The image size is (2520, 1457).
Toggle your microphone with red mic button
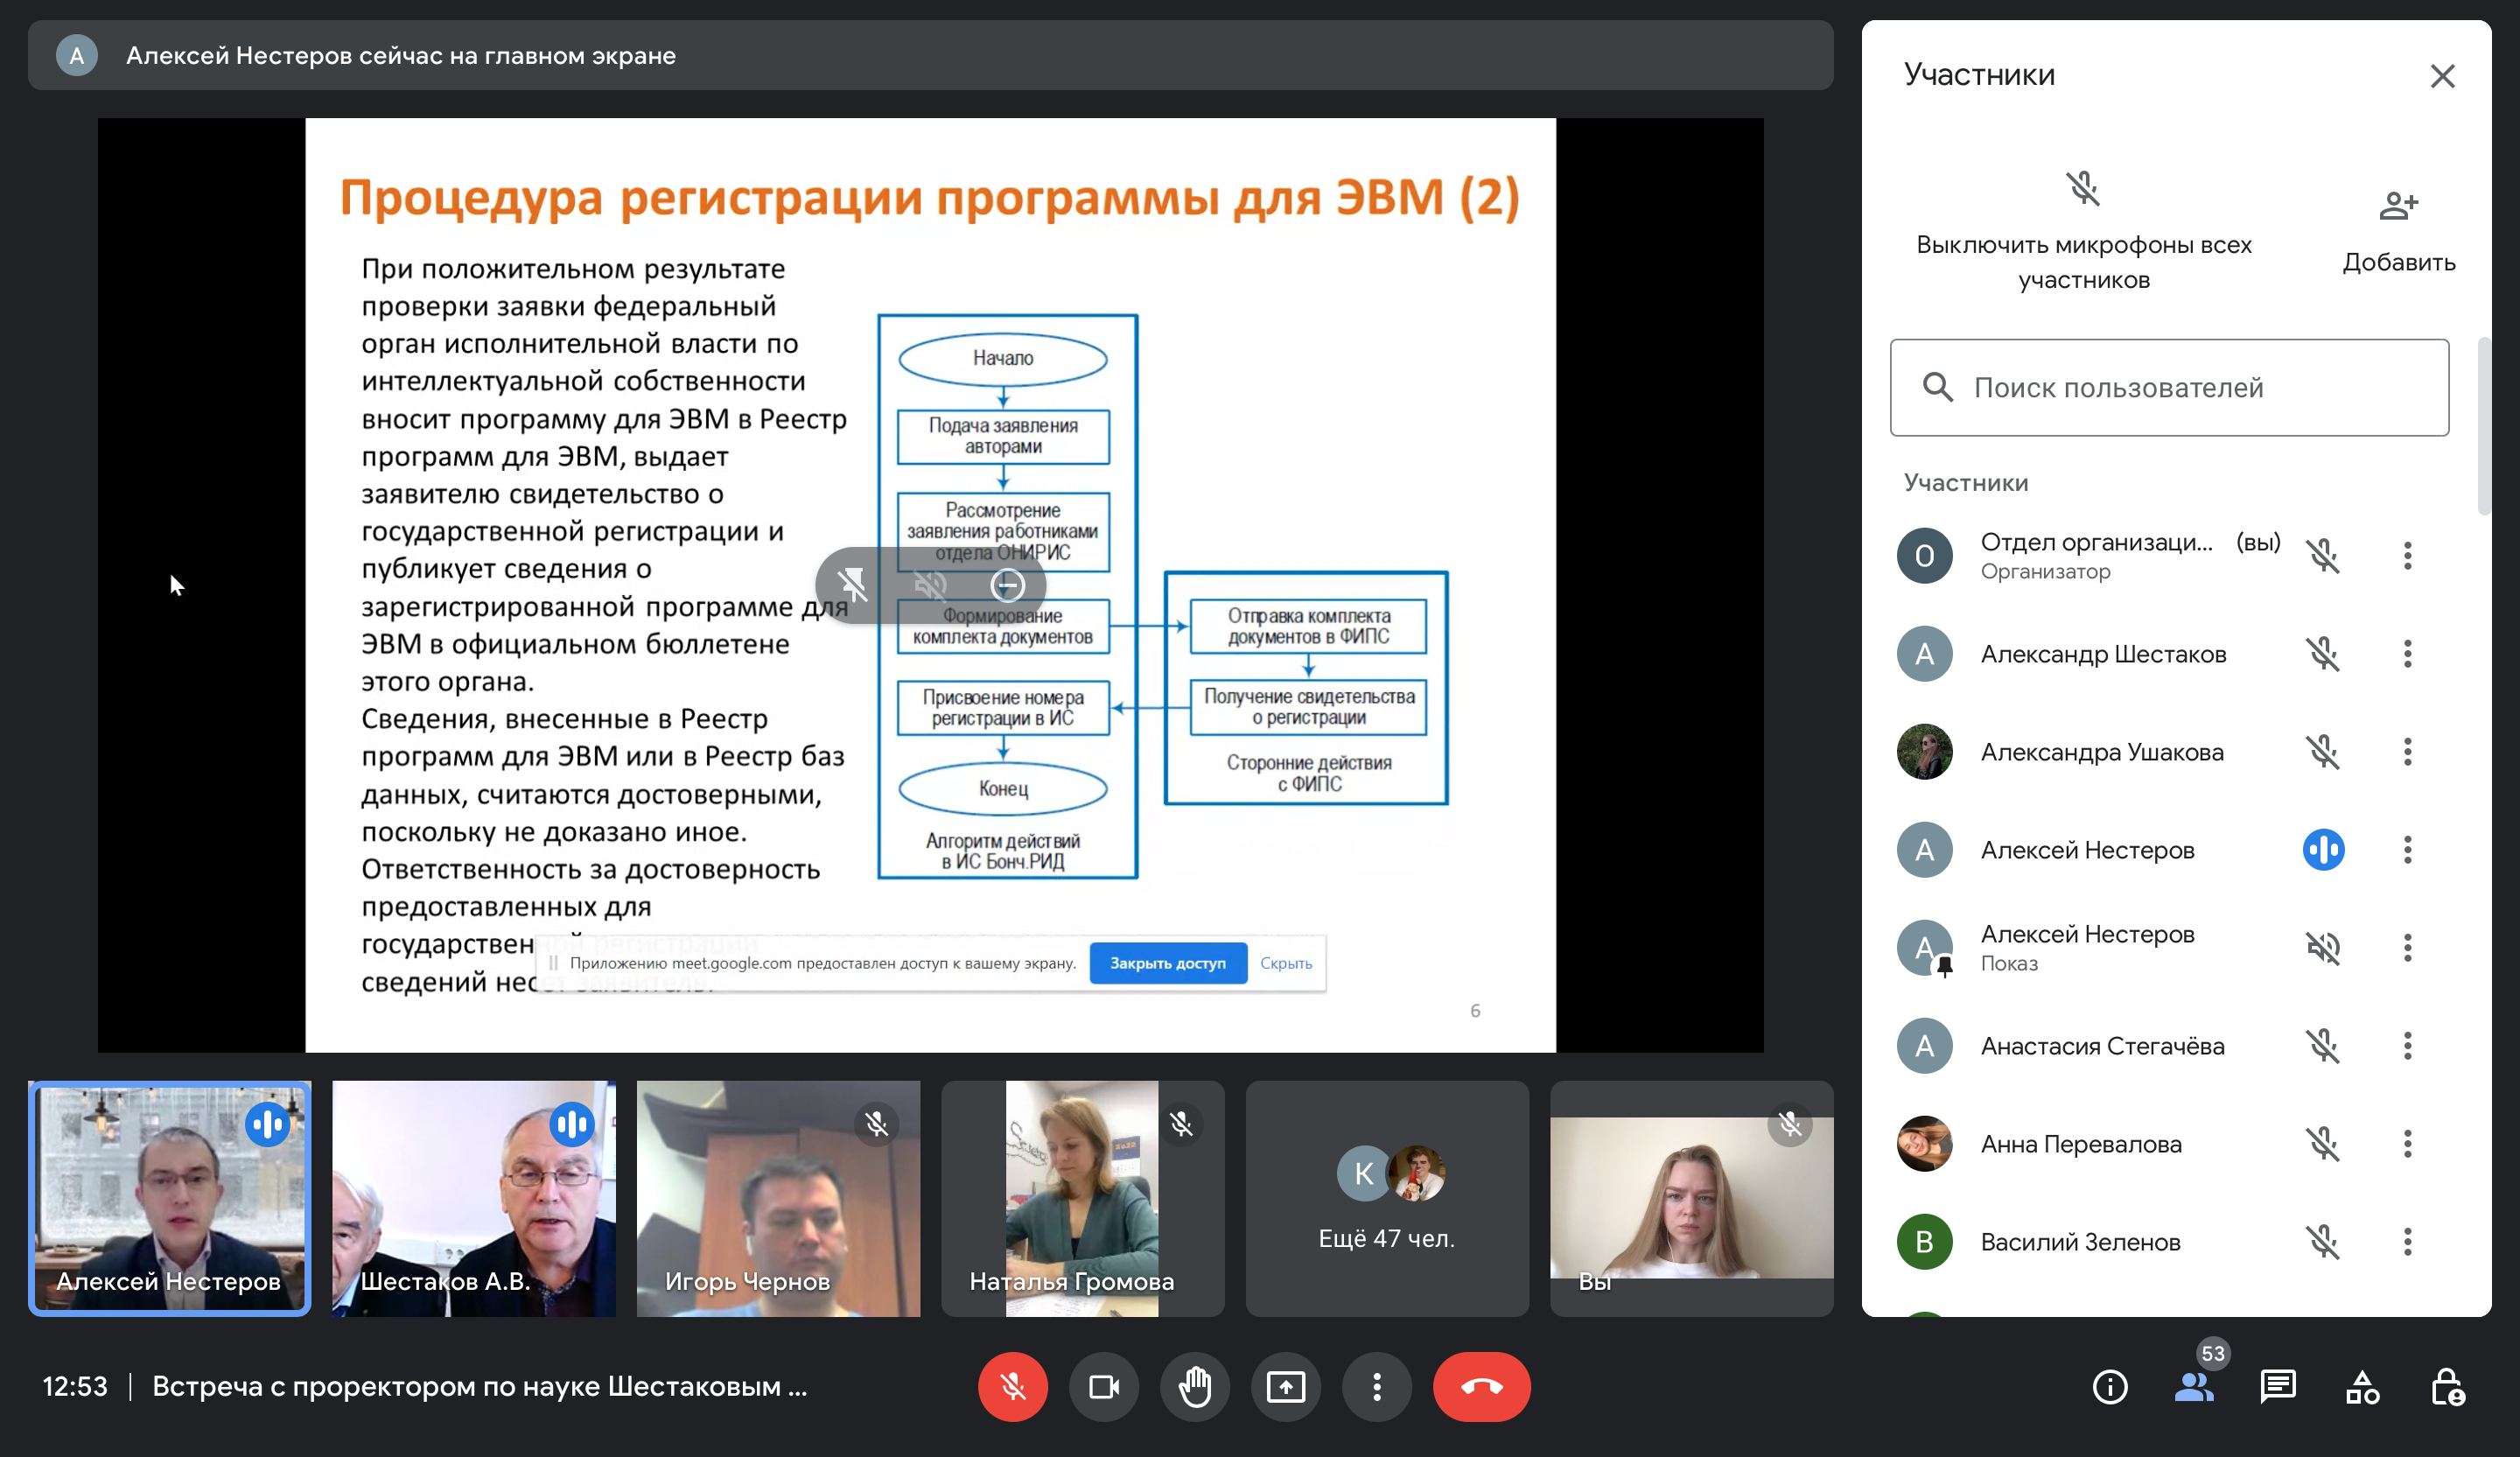[1012, 1387]
